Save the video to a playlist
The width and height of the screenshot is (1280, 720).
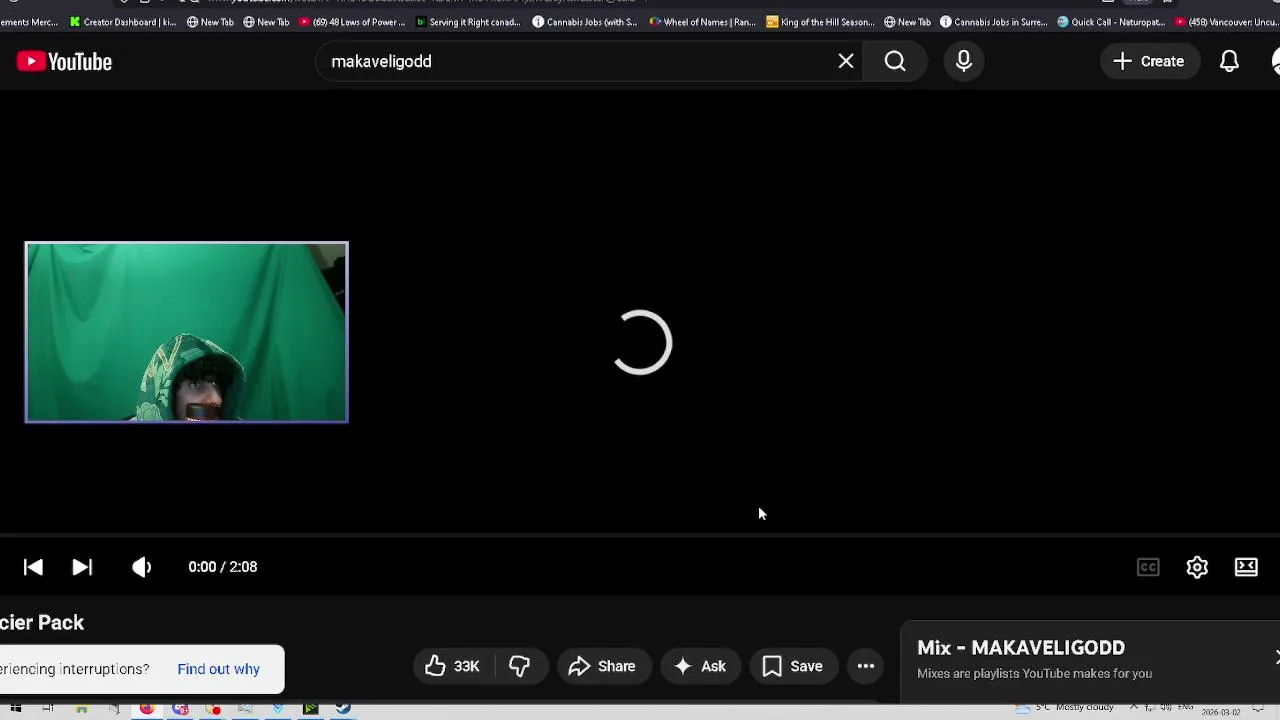tap(793, 666)
